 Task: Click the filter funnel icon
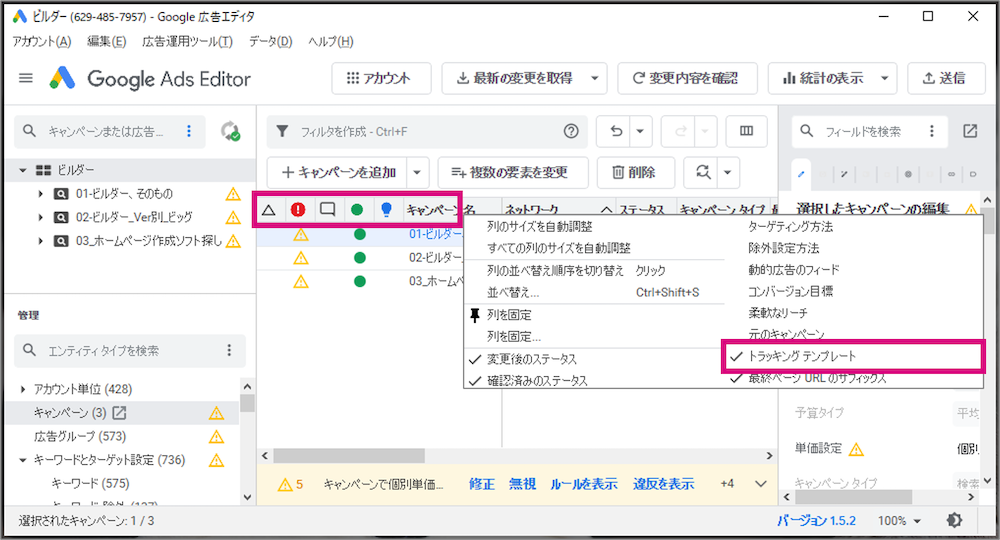tap(282, 131)
